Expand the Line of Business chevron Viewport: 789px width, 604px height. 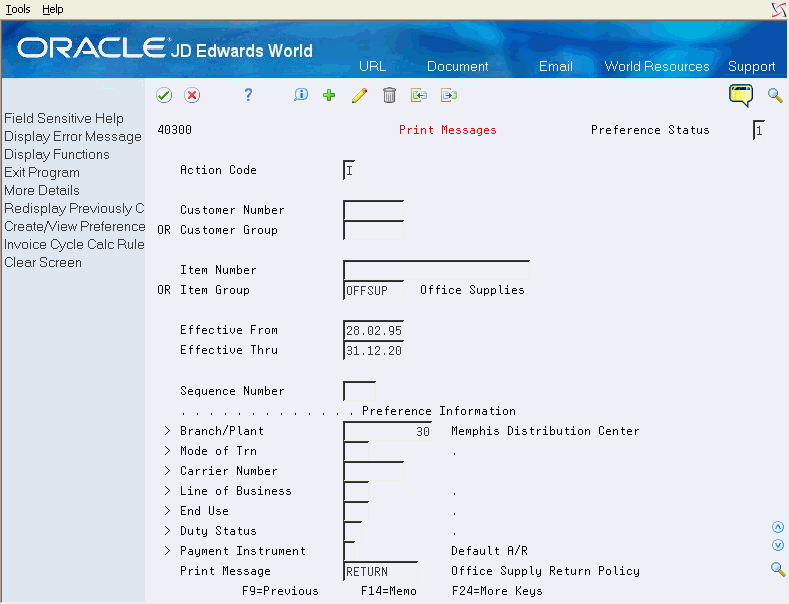pos(167,491)
